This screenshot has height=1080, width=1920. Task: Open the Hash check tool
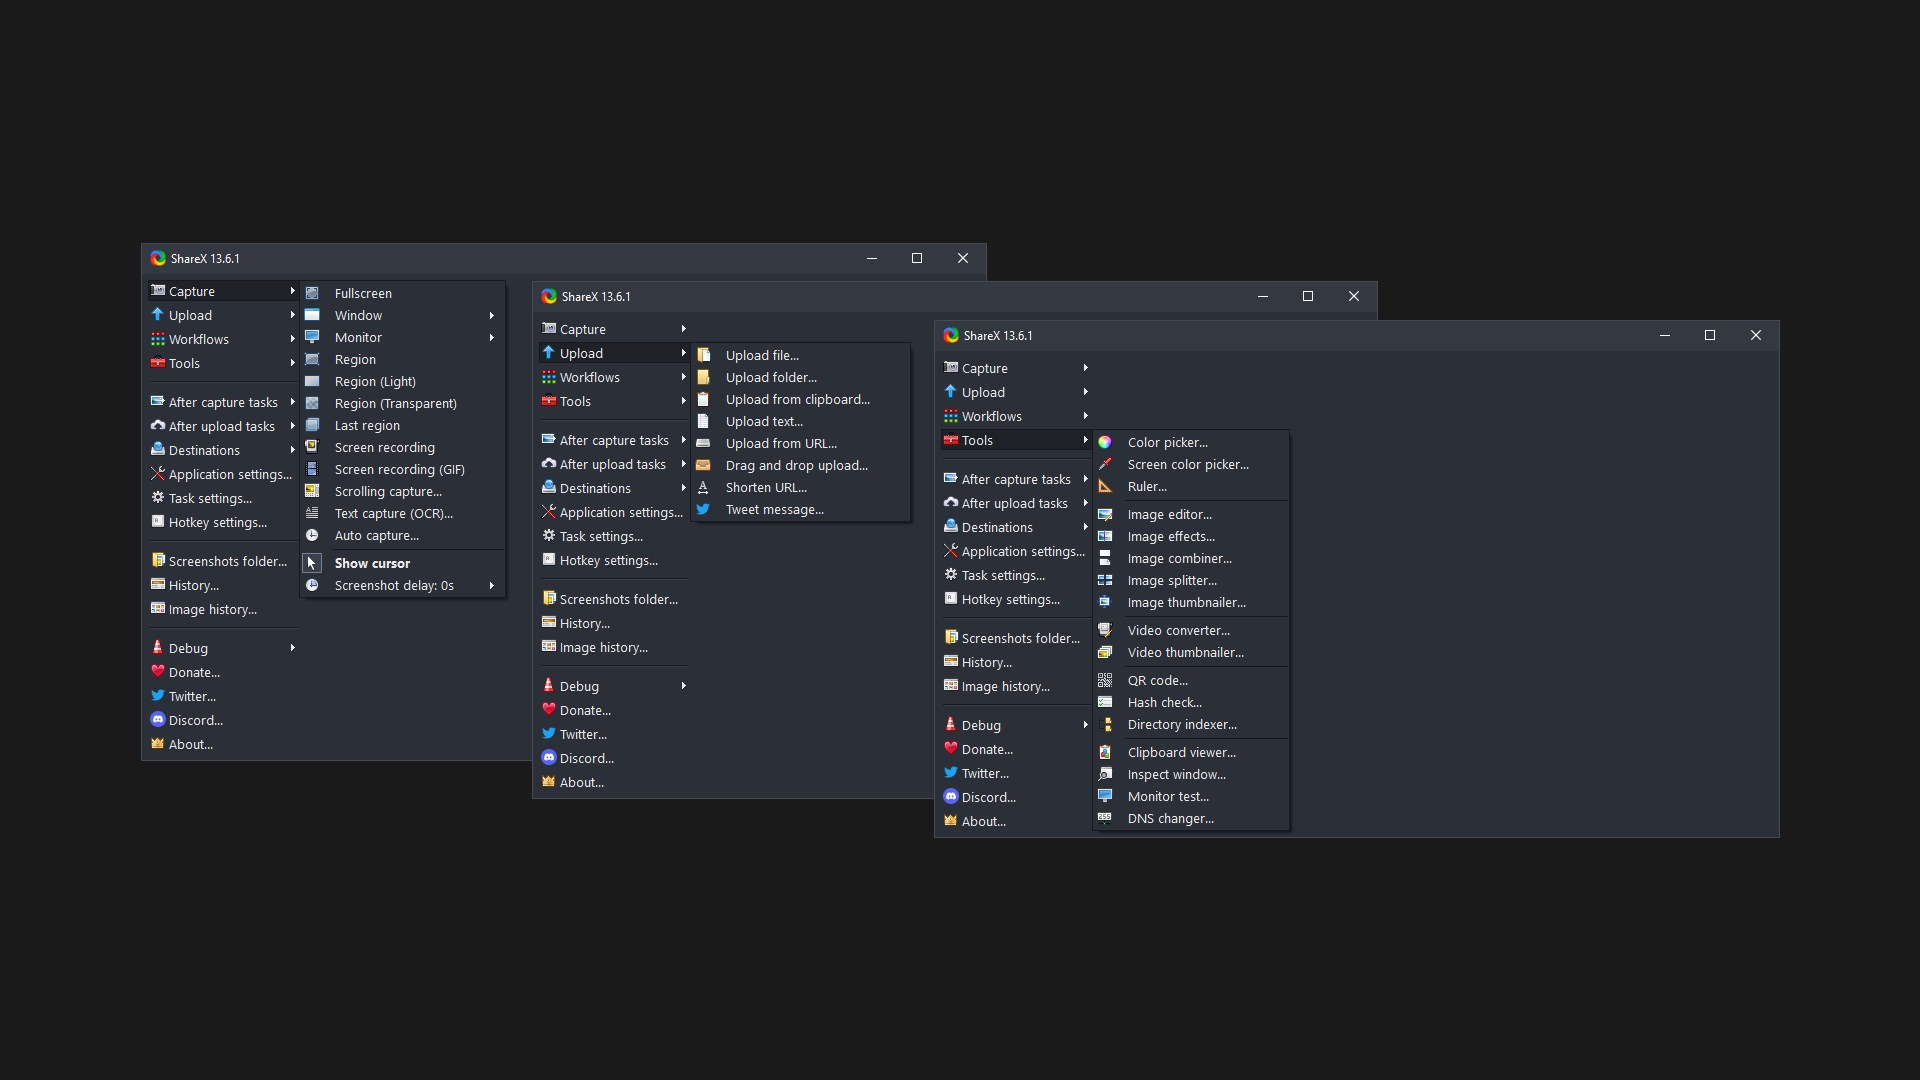coord(1162,702)
